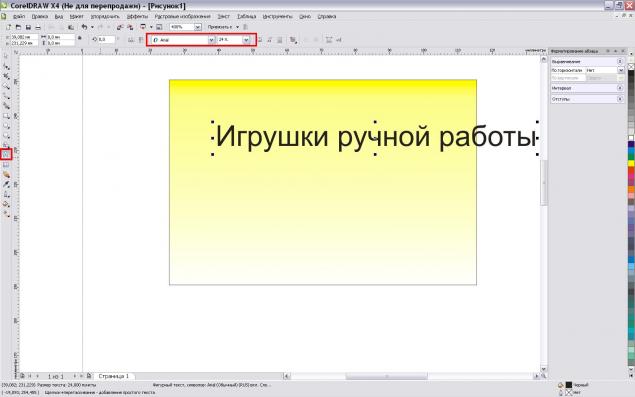Open the Undo history dropdown arrow
The width and height of the screenshot is (635, 397).
click(92, 27)
